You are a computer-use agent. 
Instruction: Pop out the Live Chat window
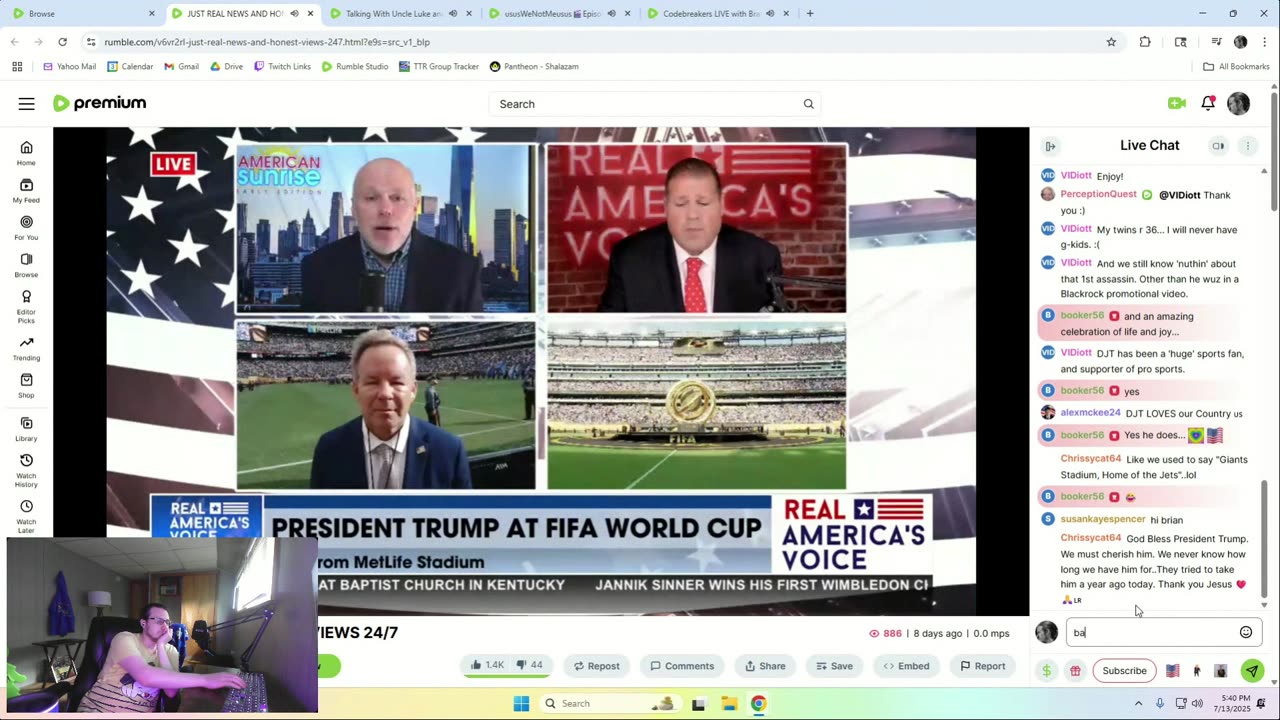[1218, 146]
